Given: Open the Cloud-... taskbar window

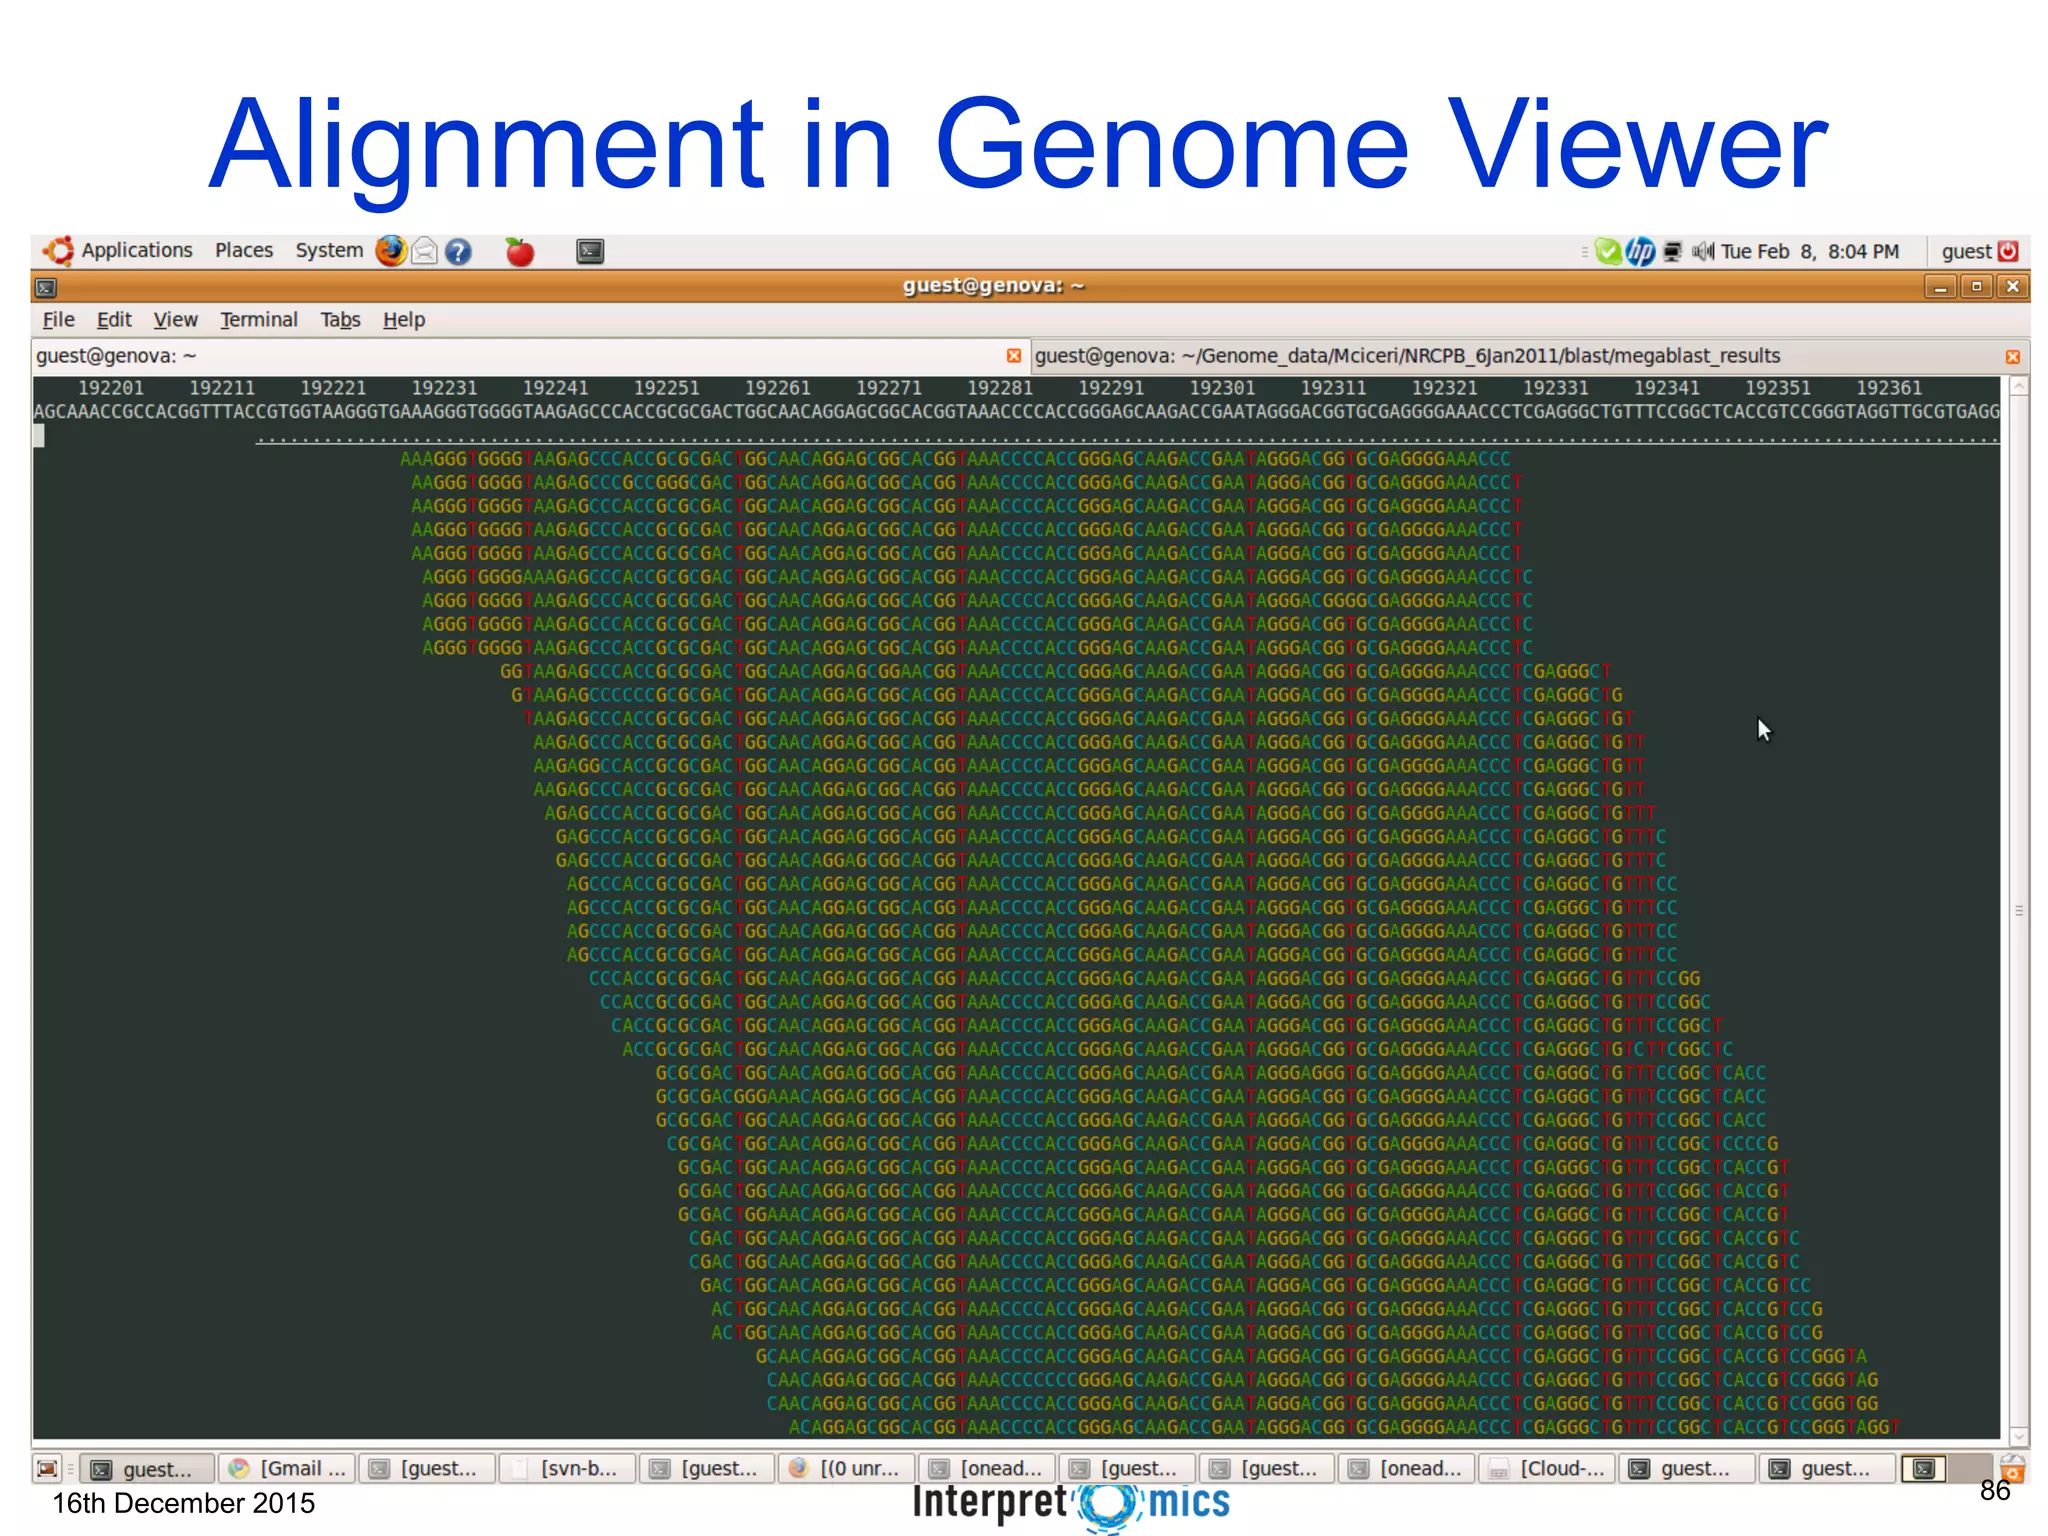Looking at the screenshot, I should point(1547,1469).
